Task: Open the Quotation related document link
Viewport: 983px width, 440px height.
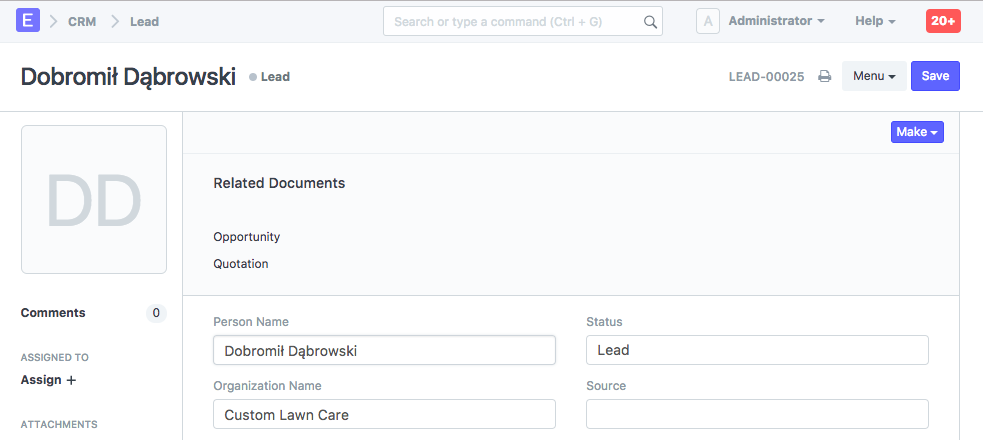Action: click(241, 264)
